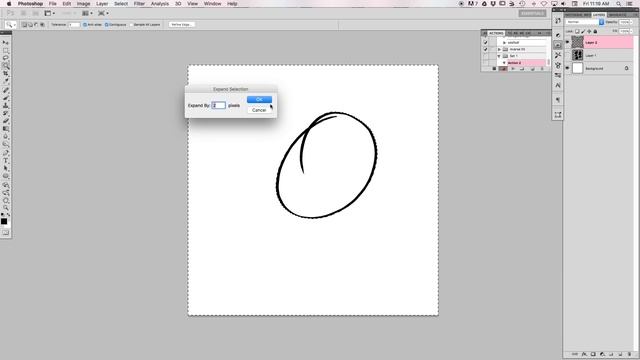Click lock image pixels brush icon

583,31
